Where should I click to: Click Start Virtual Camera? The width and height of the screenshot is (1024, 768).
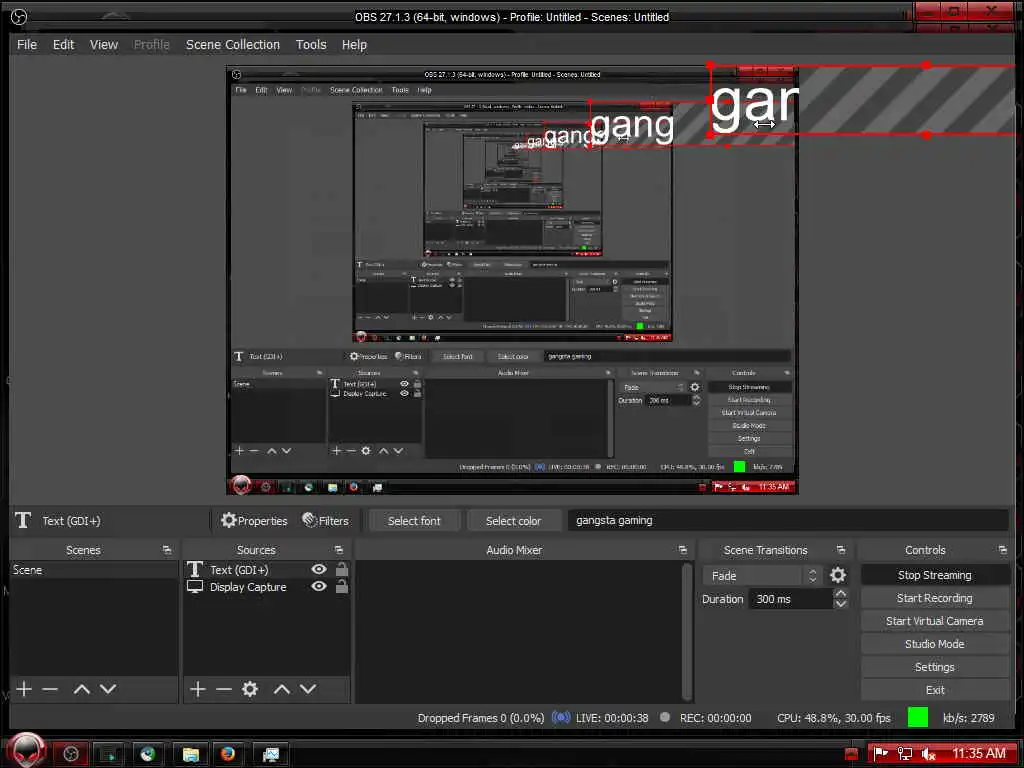[935, 621]
